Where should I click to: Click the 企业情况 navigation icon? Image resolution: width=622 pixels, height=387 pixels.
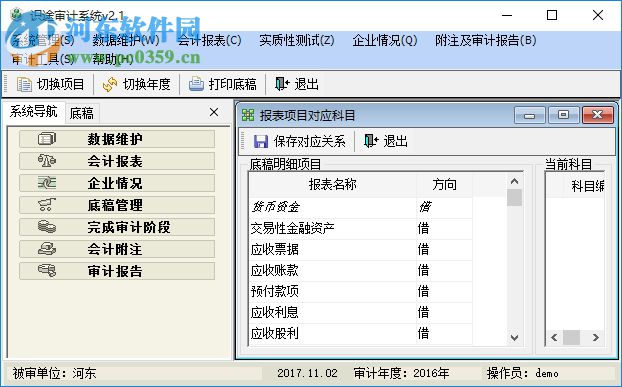click(x=47, y=183)
